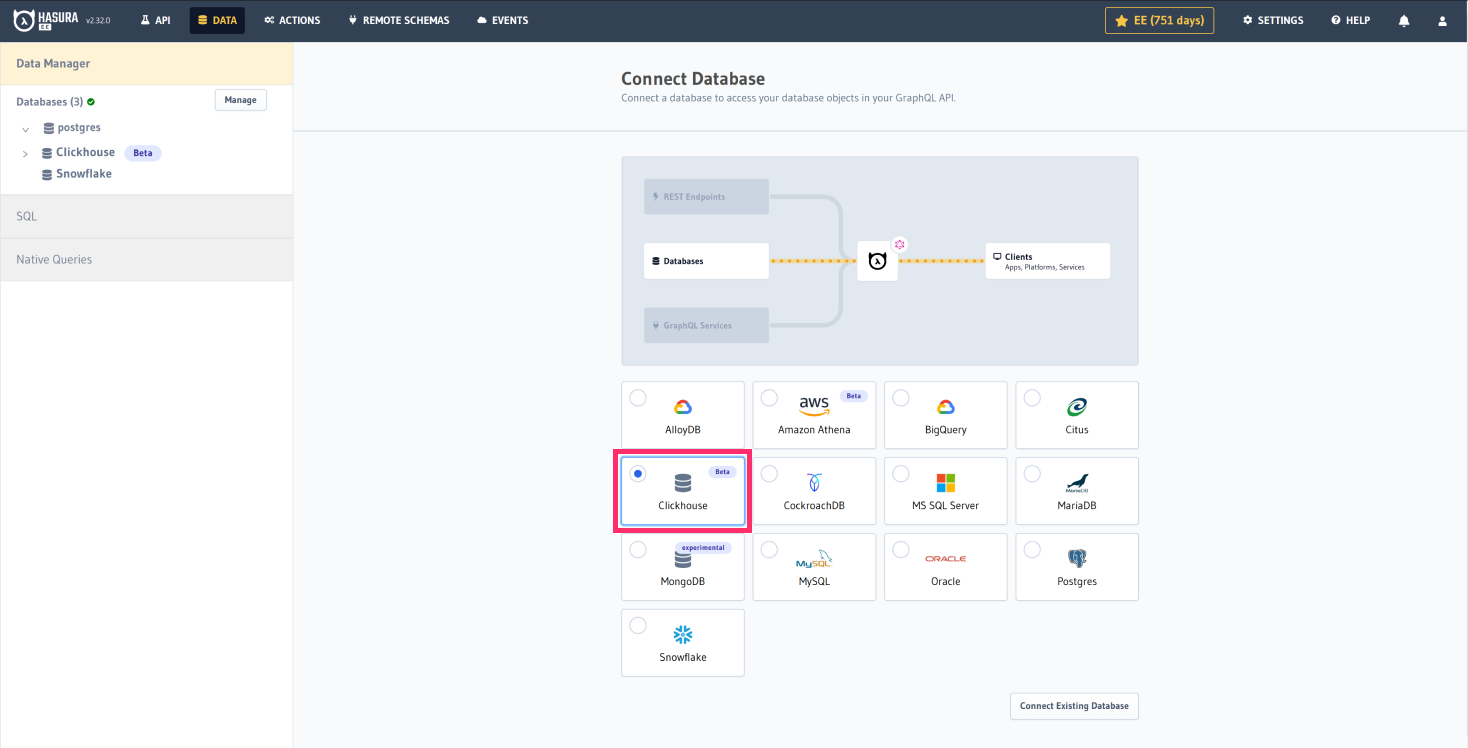Click the BigQuery logo icon

[x=945, y=407]
